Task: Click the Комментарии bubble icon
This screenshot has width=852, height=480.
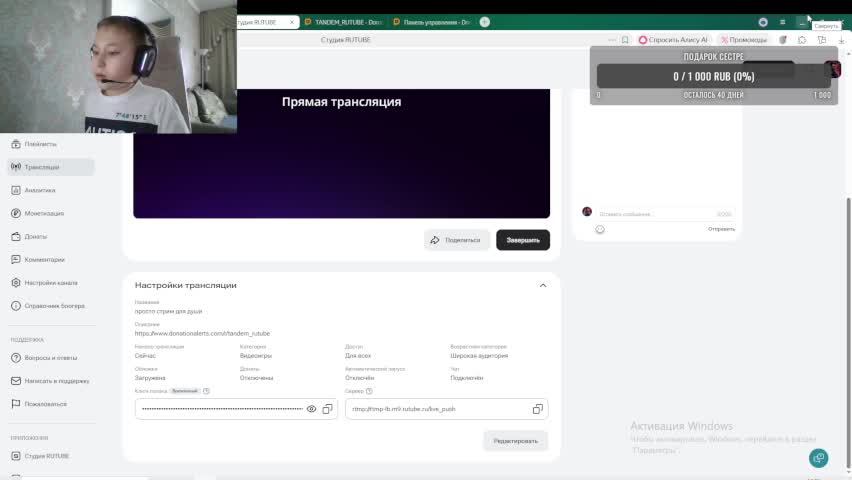Action: point(16,260)
